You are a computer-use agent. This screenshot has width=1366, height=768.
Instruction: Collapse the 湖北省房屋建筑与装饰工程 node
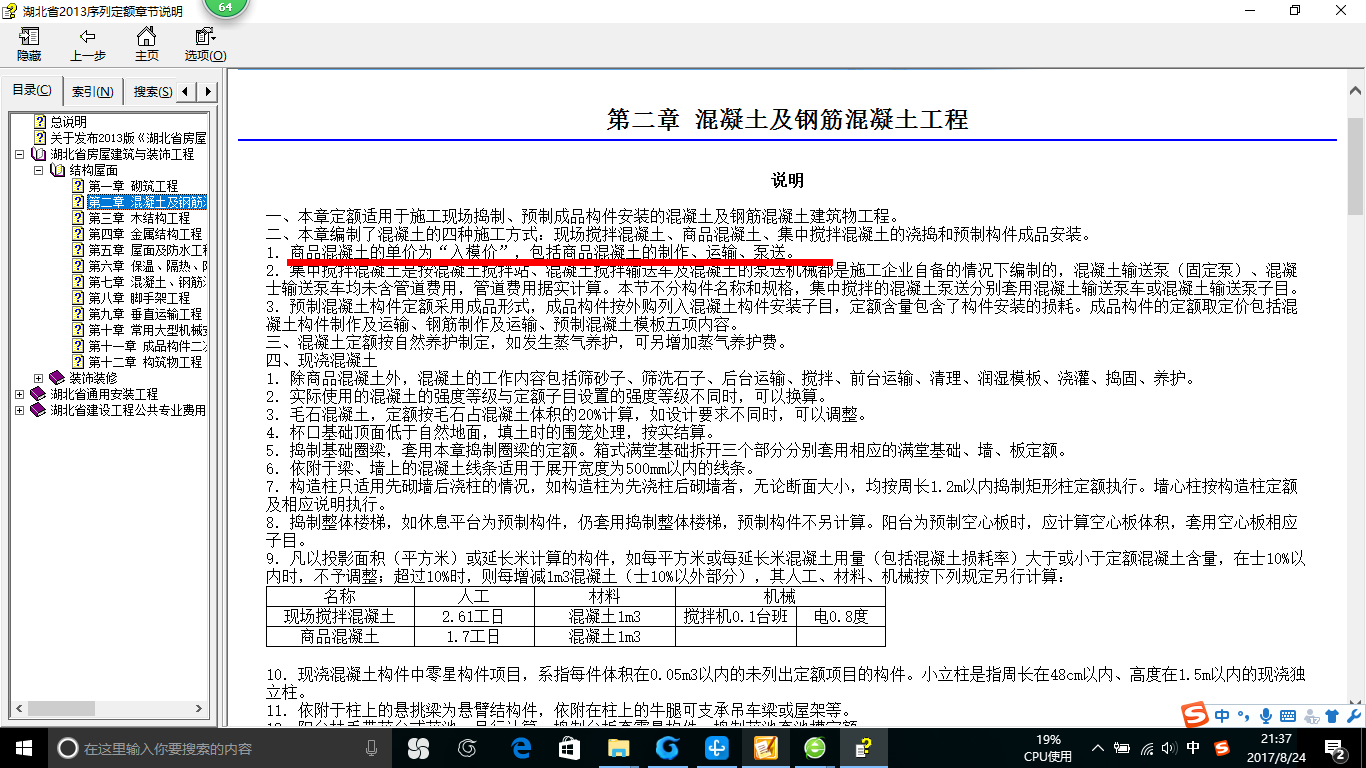click(20, 154)
